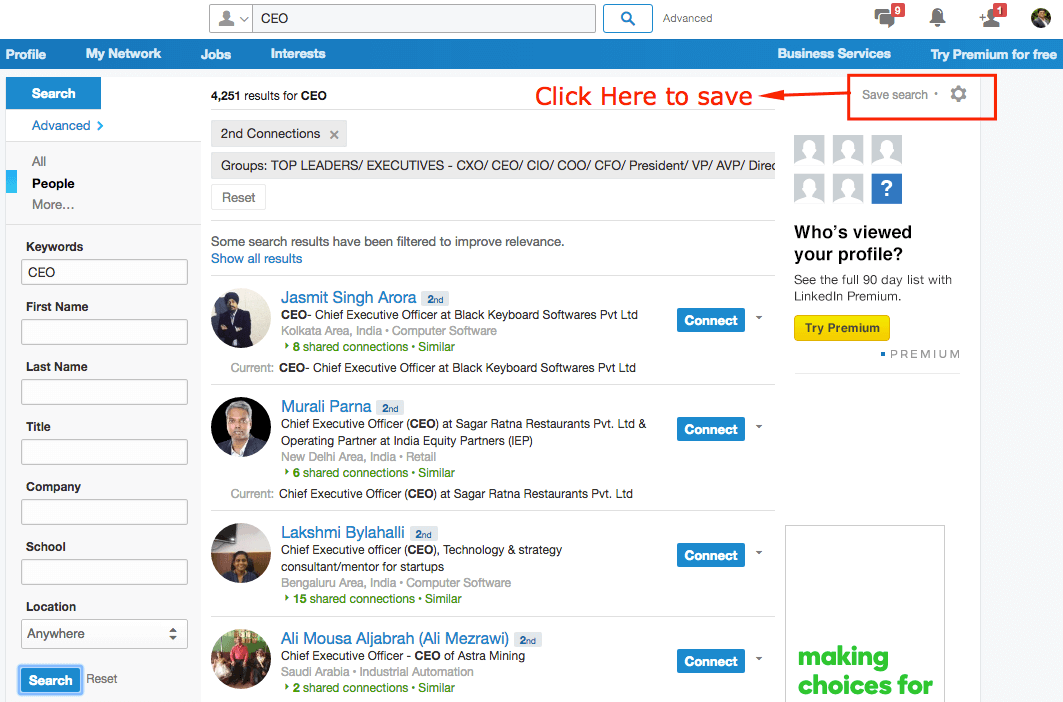This screenshot has width=1063, height=702.
Task: Click Save search
Action: click(x=894, y=95)
